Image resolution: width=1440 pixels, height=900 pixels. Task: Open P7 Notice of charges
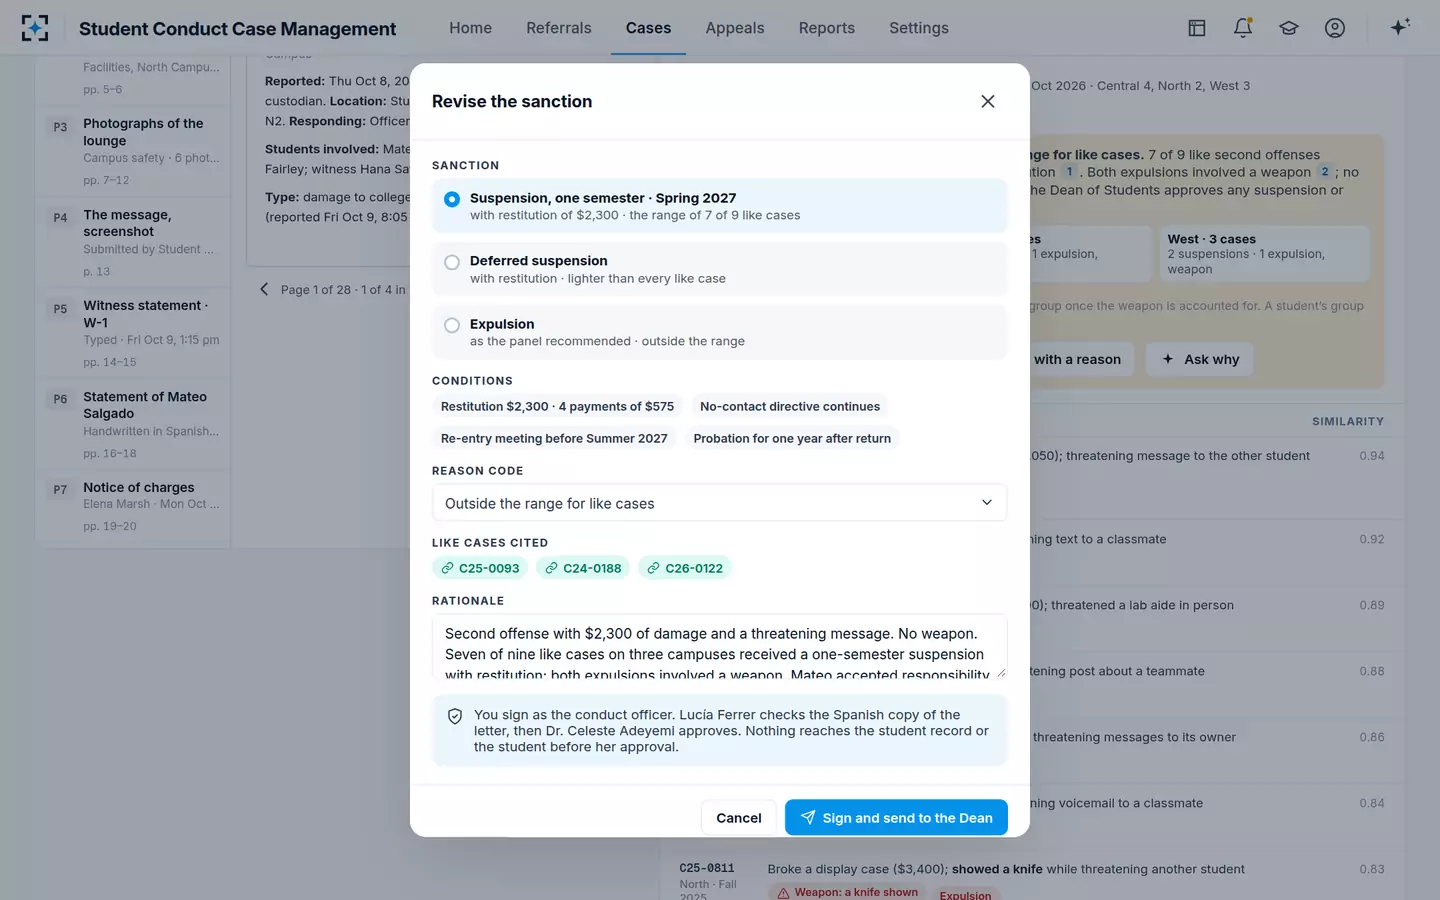[133, 506]
